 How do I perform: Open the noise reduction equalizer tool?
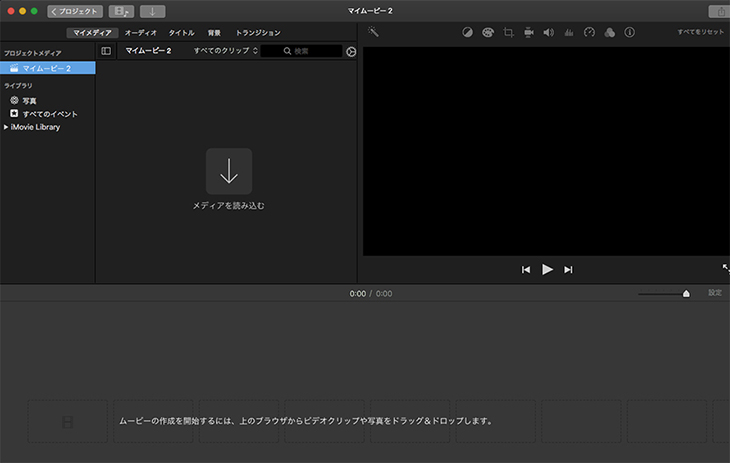point(569,32)
